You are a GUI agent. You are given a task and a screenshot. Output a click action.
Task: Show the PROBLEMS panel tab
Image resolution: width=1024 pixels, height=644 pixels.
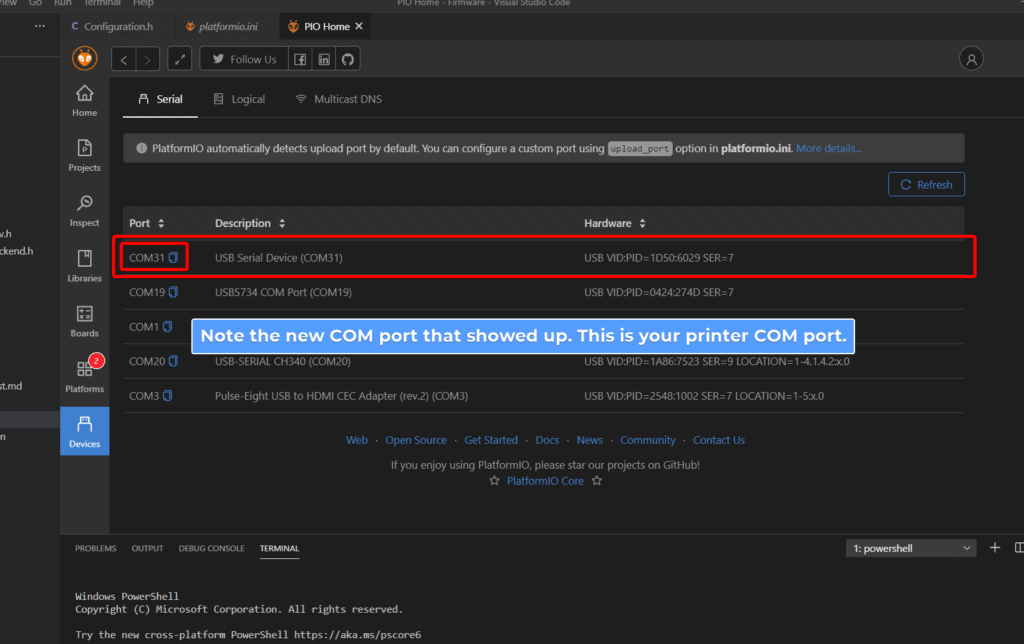[95, 549]
